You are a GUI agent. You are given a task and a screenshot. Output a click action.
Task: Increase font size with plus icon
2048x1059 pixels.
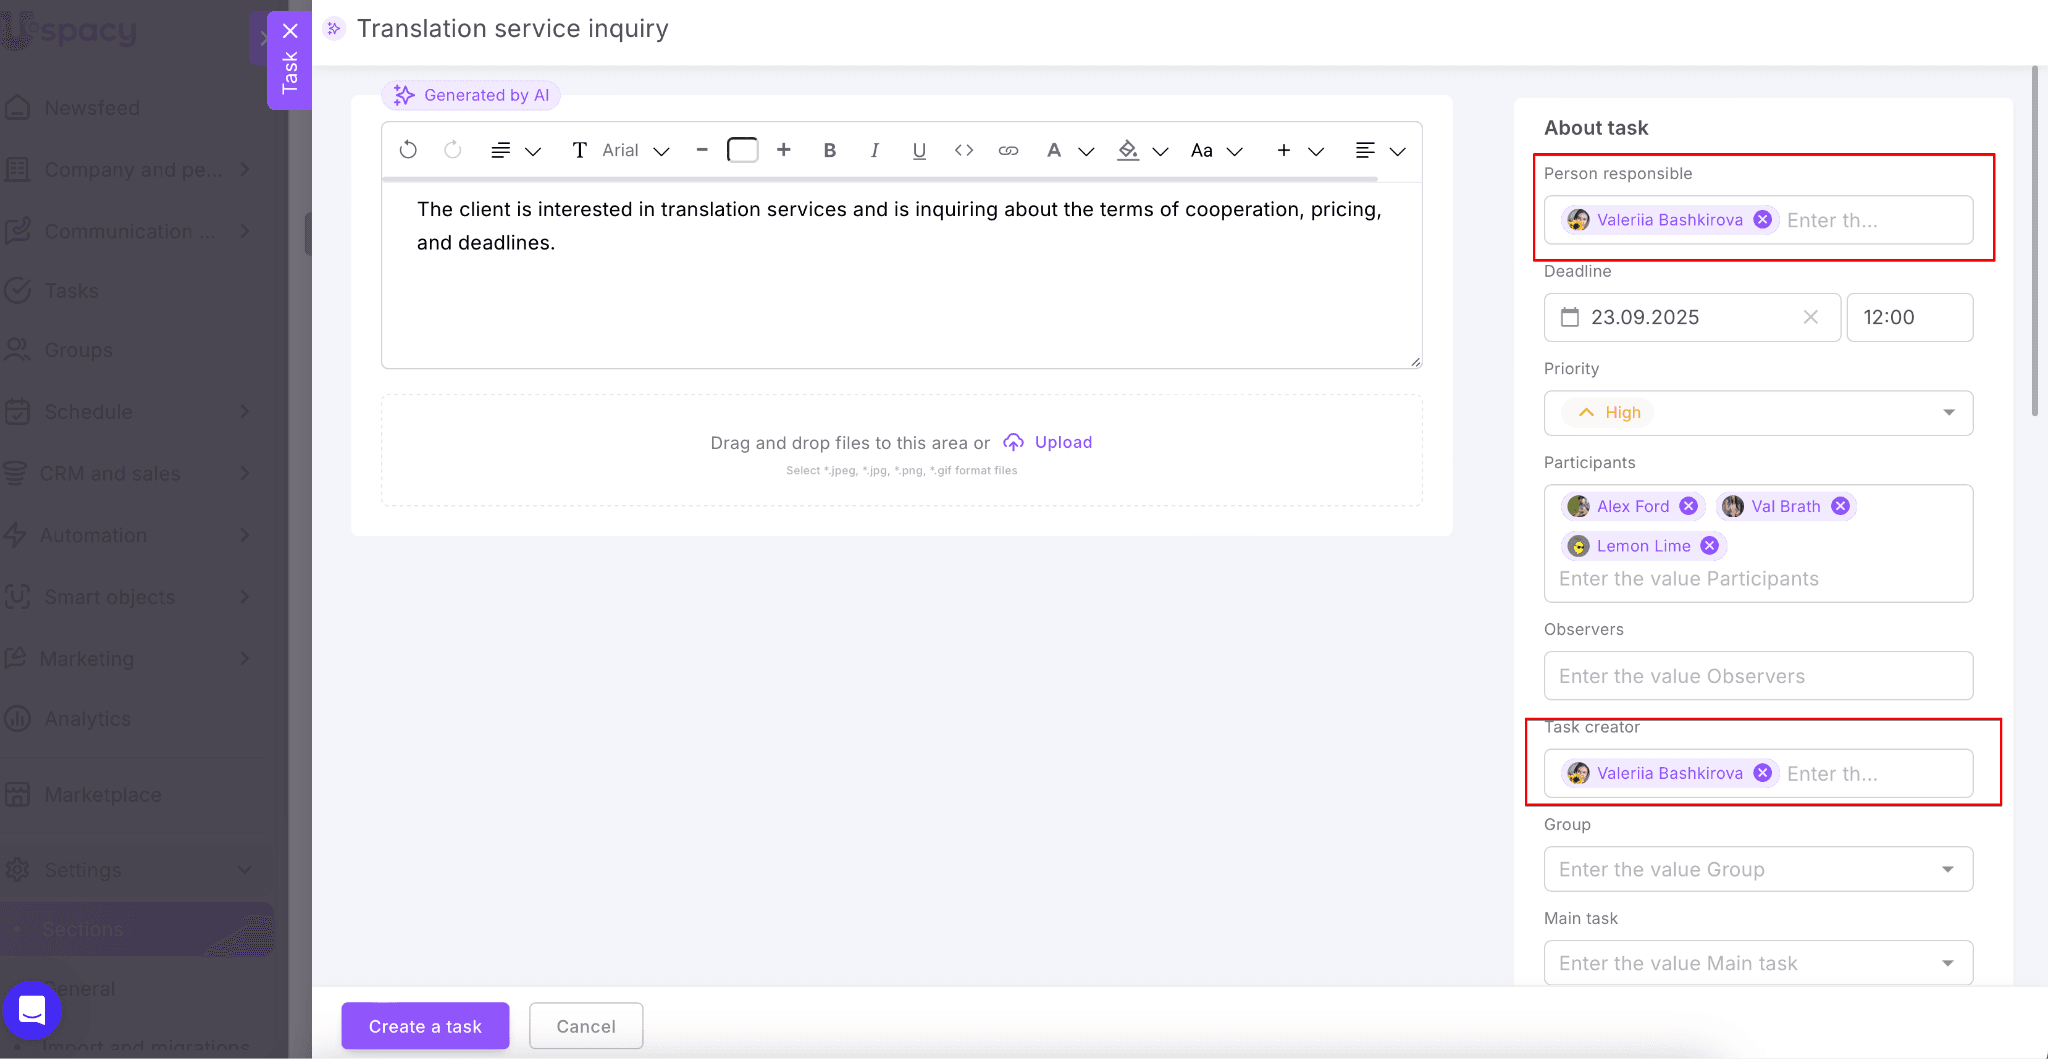click(x=784, y=150)
